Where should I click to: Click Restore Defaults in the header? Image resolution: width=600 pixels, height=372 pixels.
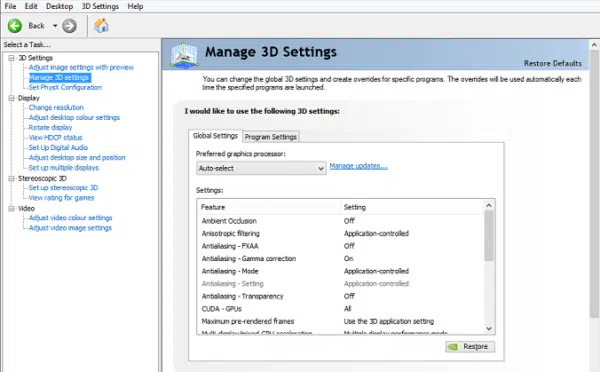(x=553, y=63)
